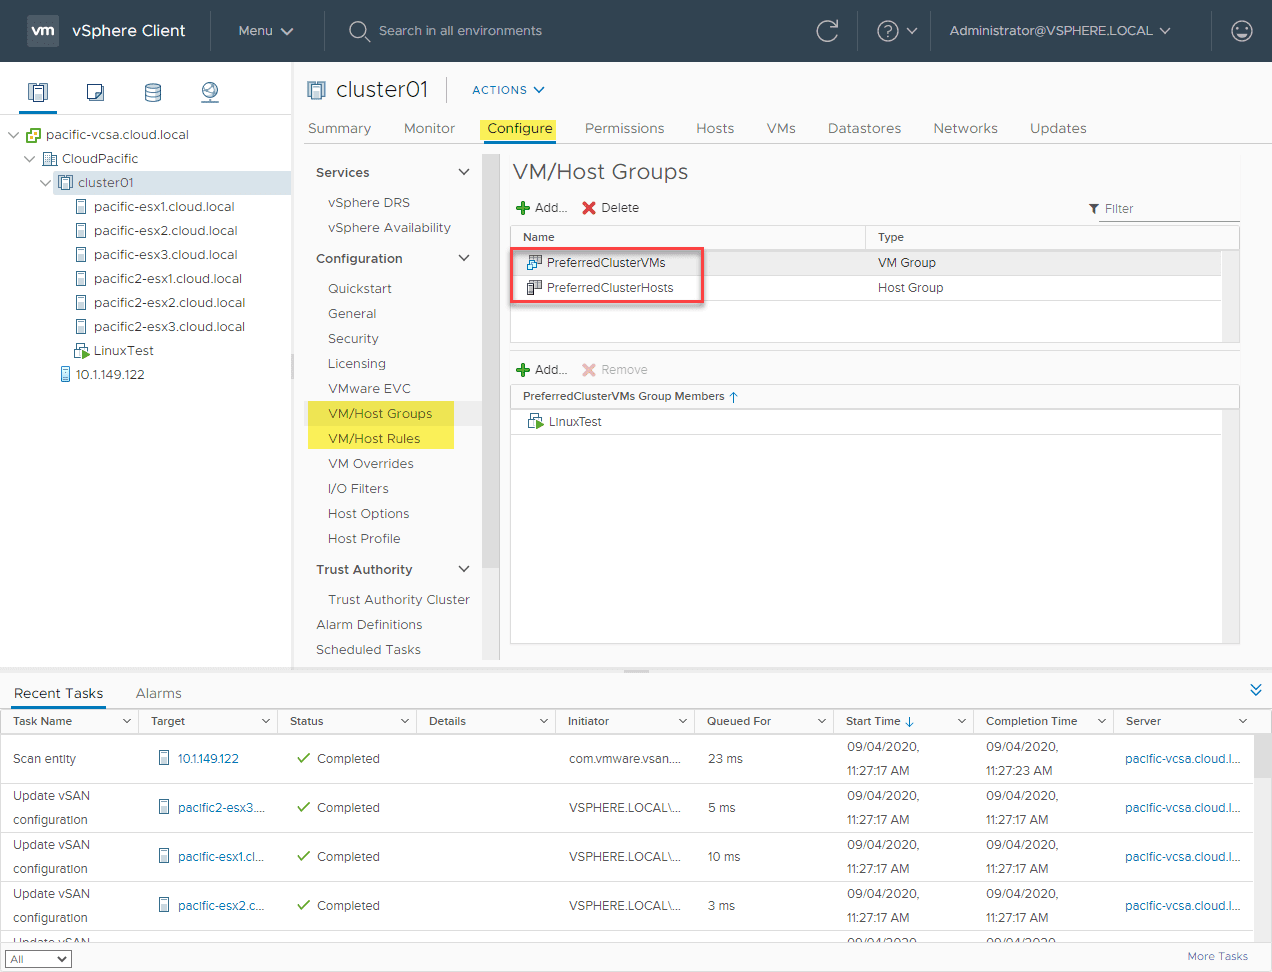Switch to VMs and Templates inventory icon
Viewport: 1272px width, 972px height.
click(95, 92)
